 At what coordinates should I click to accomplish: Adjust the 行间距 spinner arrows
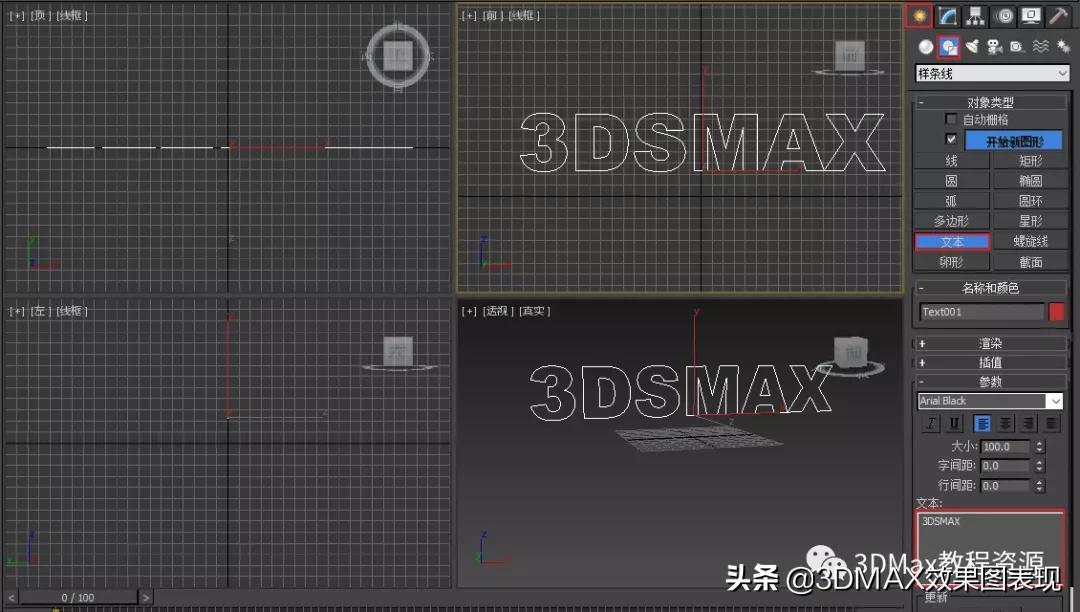pos(1039,485)
